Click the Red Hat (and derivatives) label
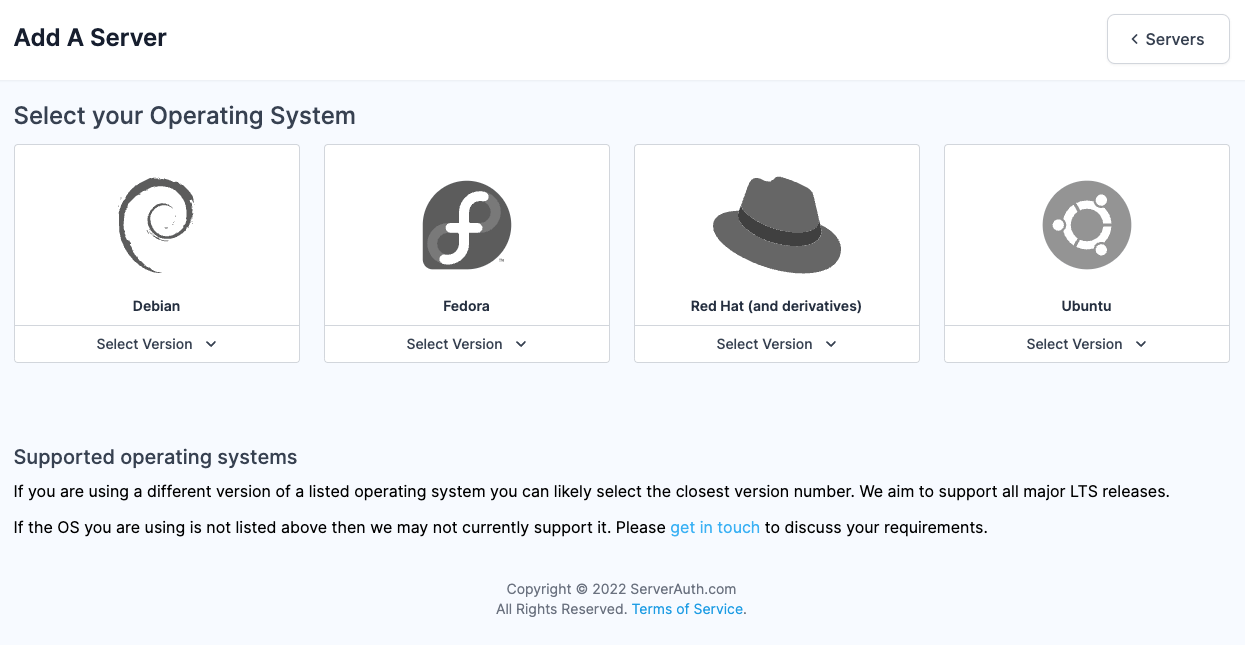 776,306
